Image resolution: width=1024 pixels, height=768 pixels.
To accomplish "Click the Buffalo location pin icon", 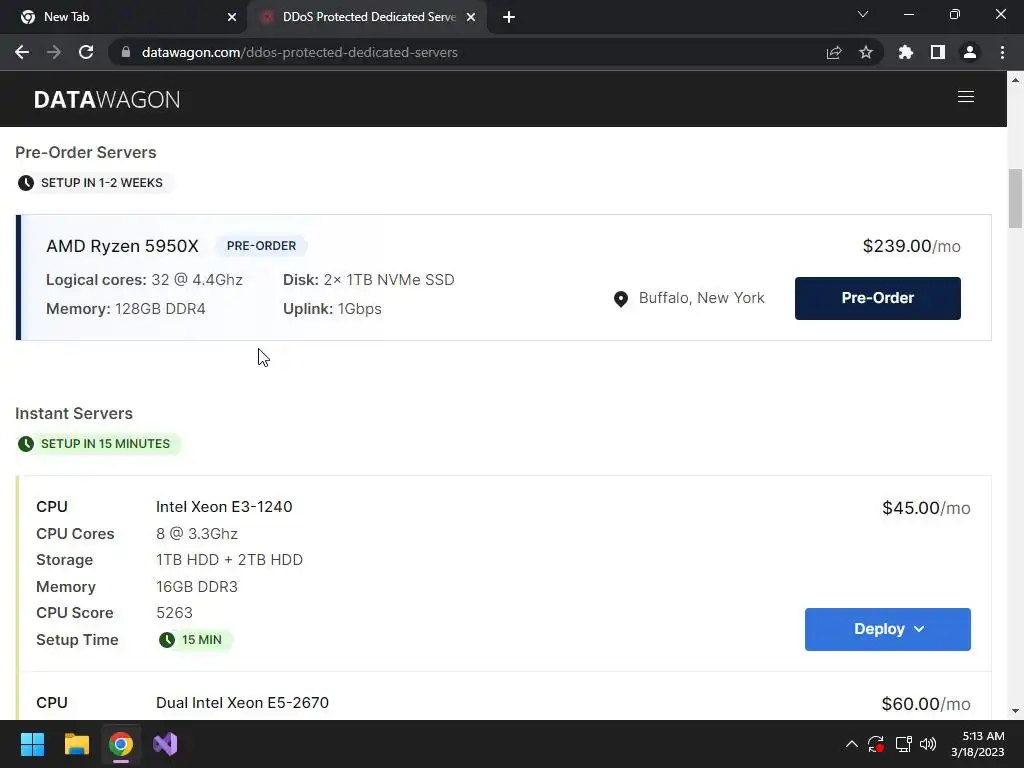I will point(621,298).
